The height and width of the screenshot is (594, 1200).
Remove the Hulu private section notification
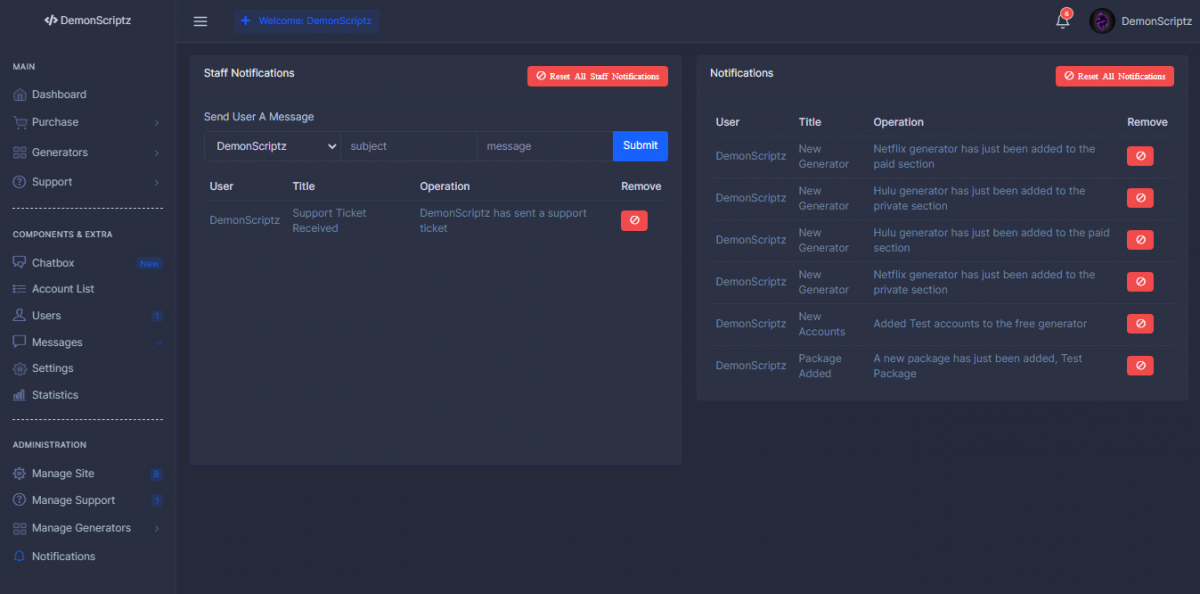click(1139, 198)
